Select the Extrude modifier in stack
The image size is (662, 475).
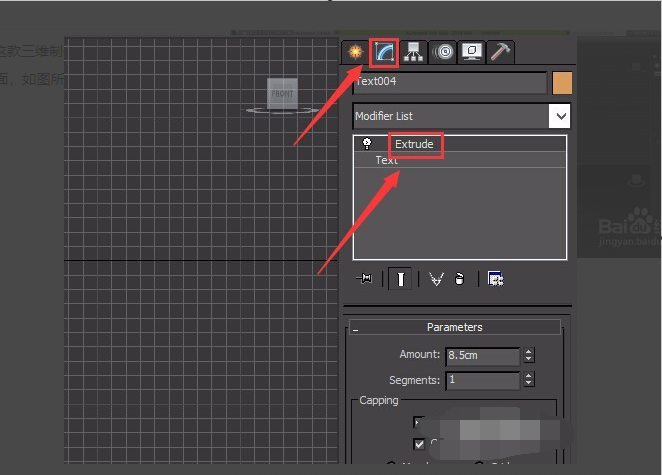click(414, 144)
